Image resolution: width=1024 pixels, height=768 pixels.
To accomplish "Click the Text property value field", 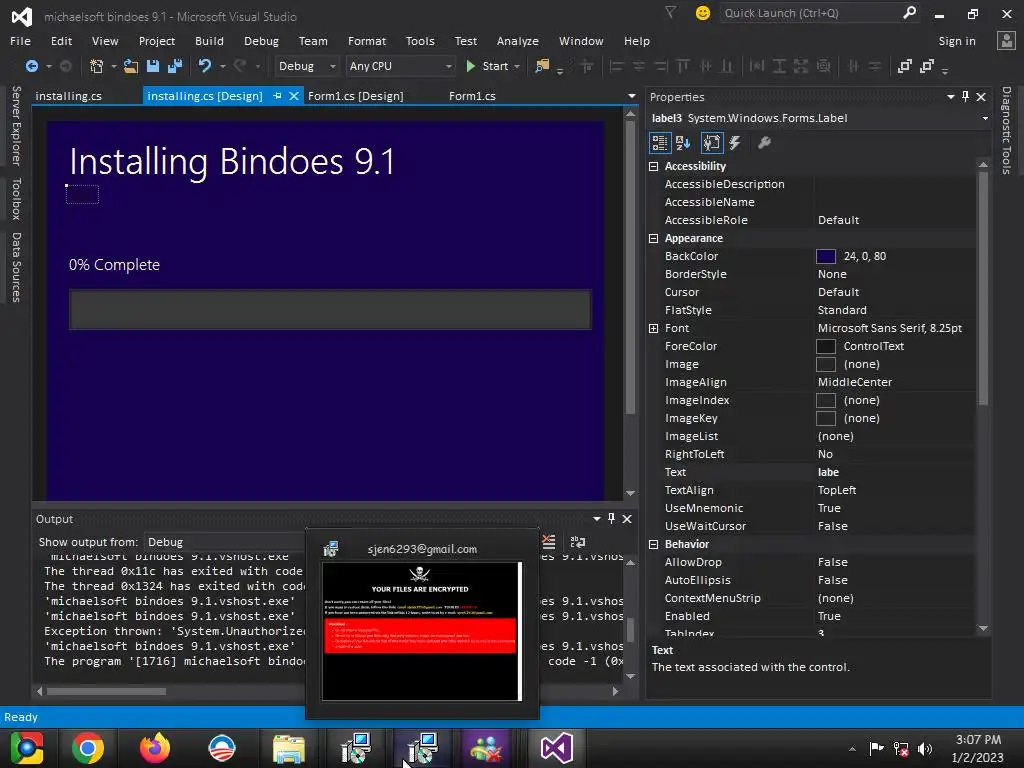I will tap(895, 472).
